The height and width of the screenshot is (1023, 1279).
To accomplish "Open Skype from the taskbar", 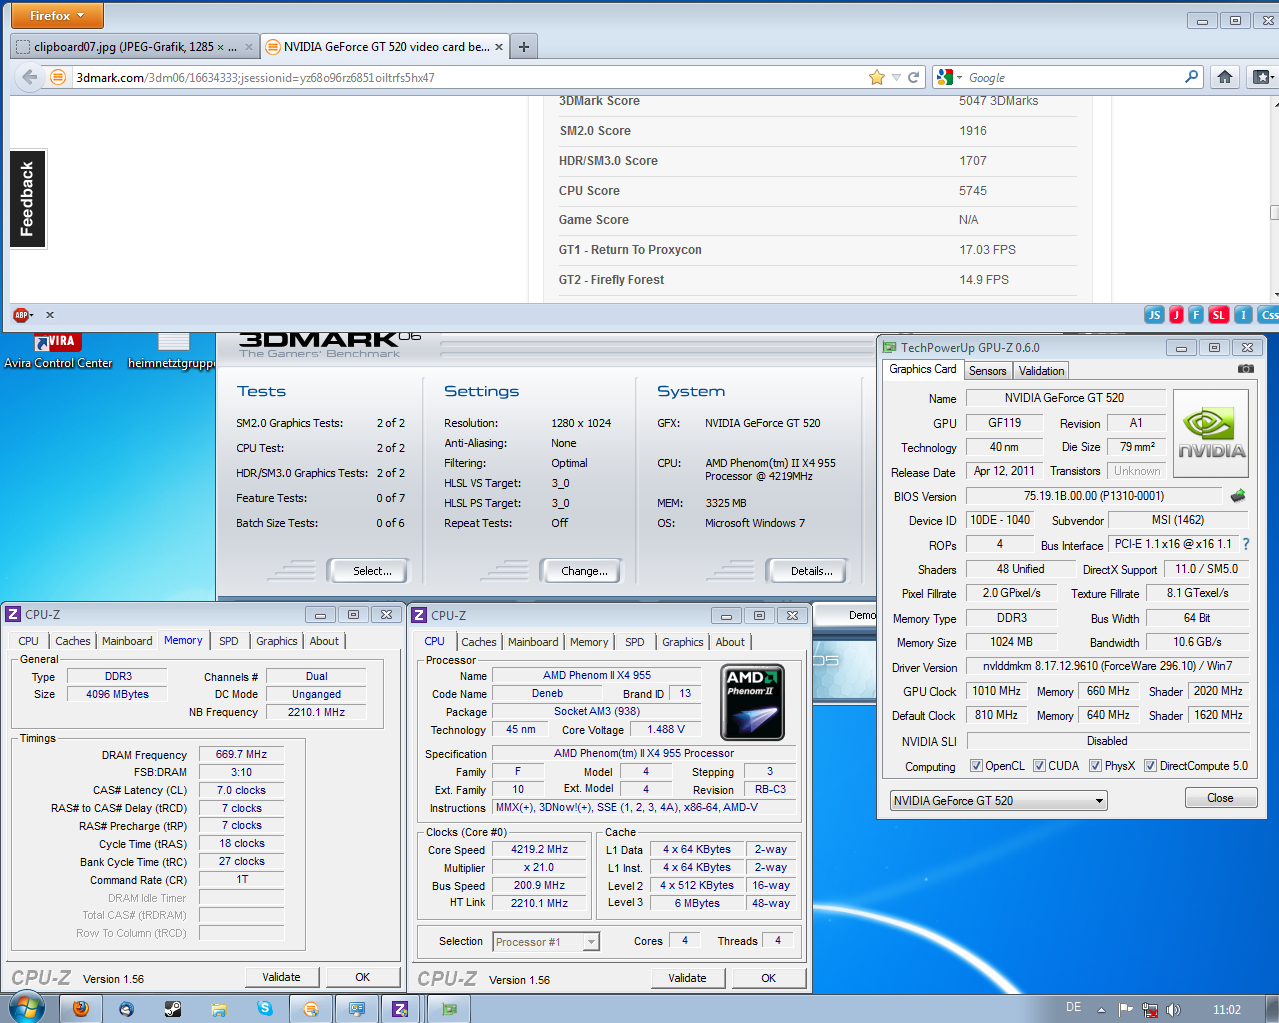I will click(264, 1009).
